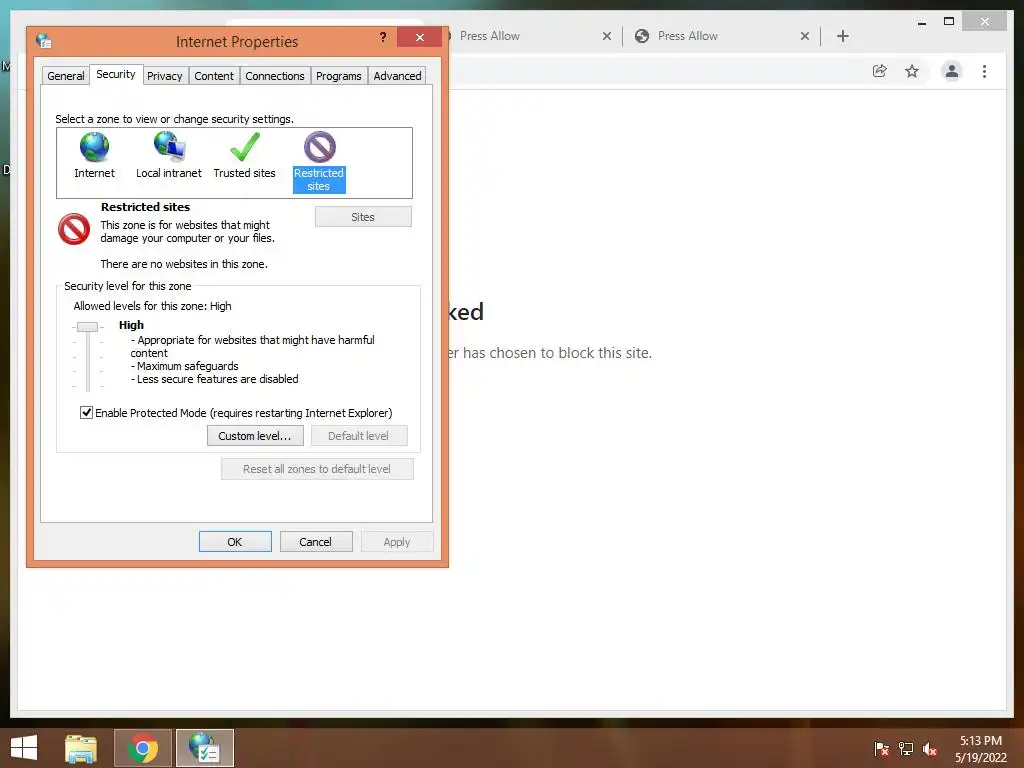The image size is (1024, 768).
Task: Open File Explorer from taskbar
Action: tap(81, 748)
